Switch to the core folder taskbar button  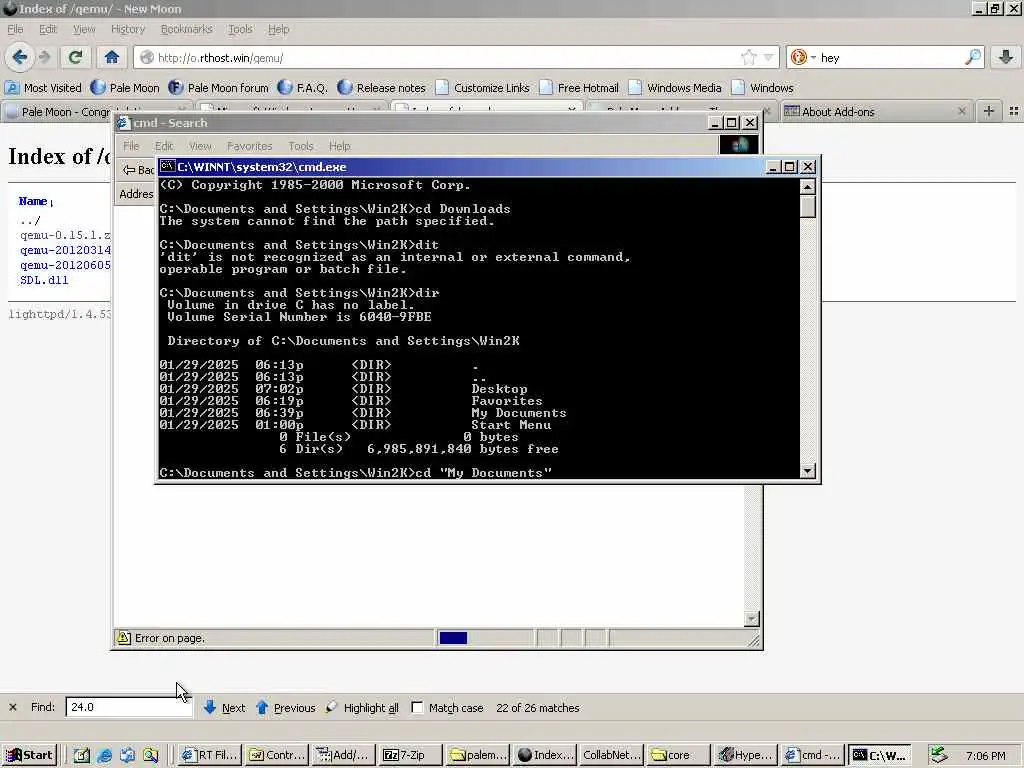[x=679, y=755]
